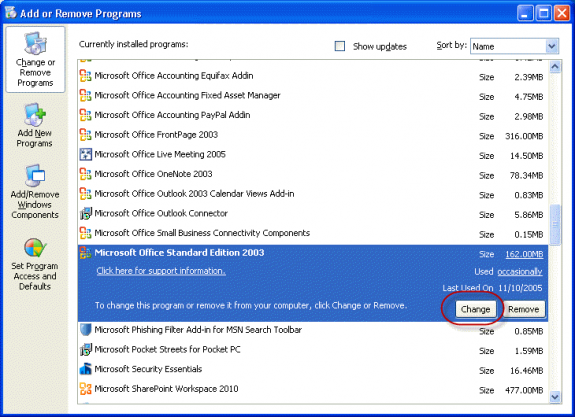
Task: Click the Change button for Office 2003
Action: (475, 309)
